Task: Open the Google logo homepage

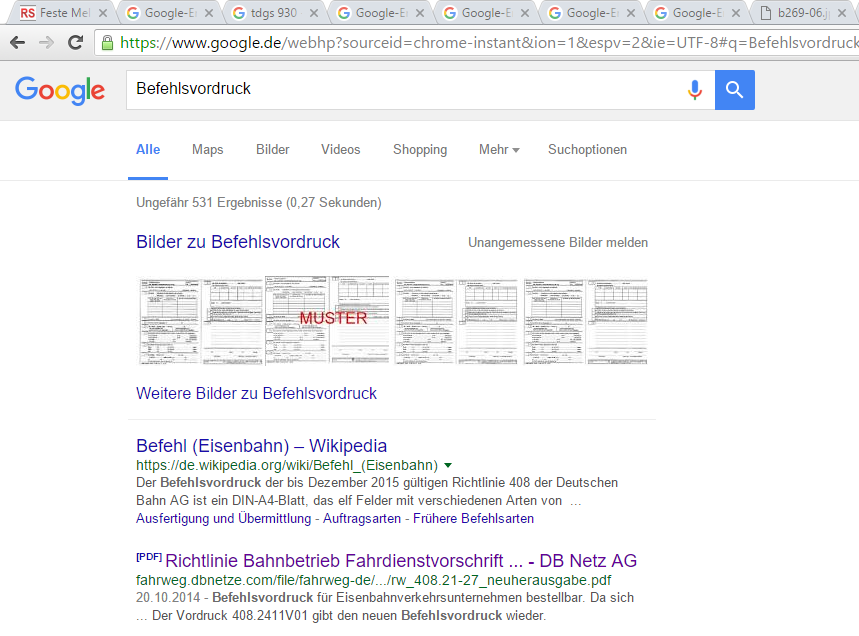Action: (x=60, y=90)
